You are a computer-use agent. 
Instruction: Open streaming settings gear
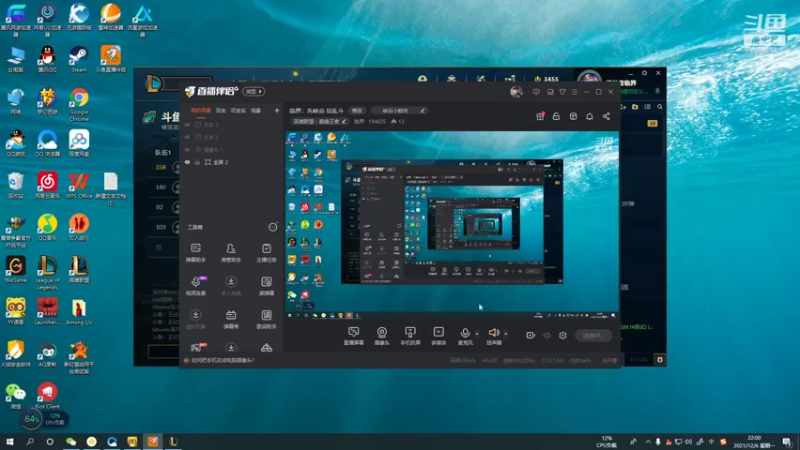tap(563, 335)
